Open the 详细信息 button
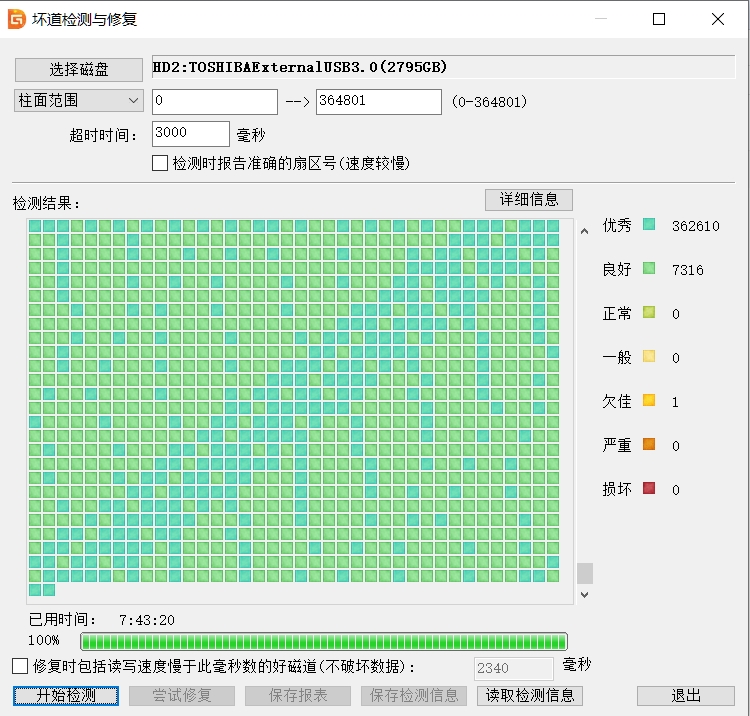The height and width of the screenshot is (716, 750). pyautogui.click(x=529, y=199)
